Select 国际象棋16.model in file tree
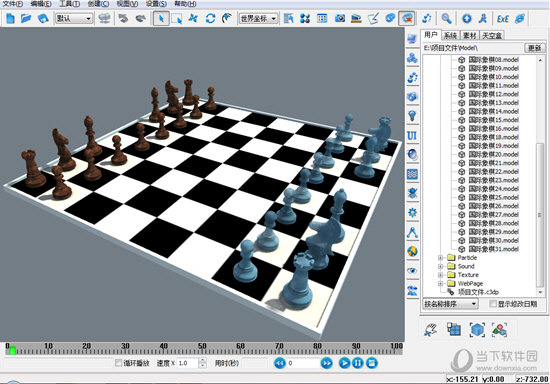 click(493, 128)
